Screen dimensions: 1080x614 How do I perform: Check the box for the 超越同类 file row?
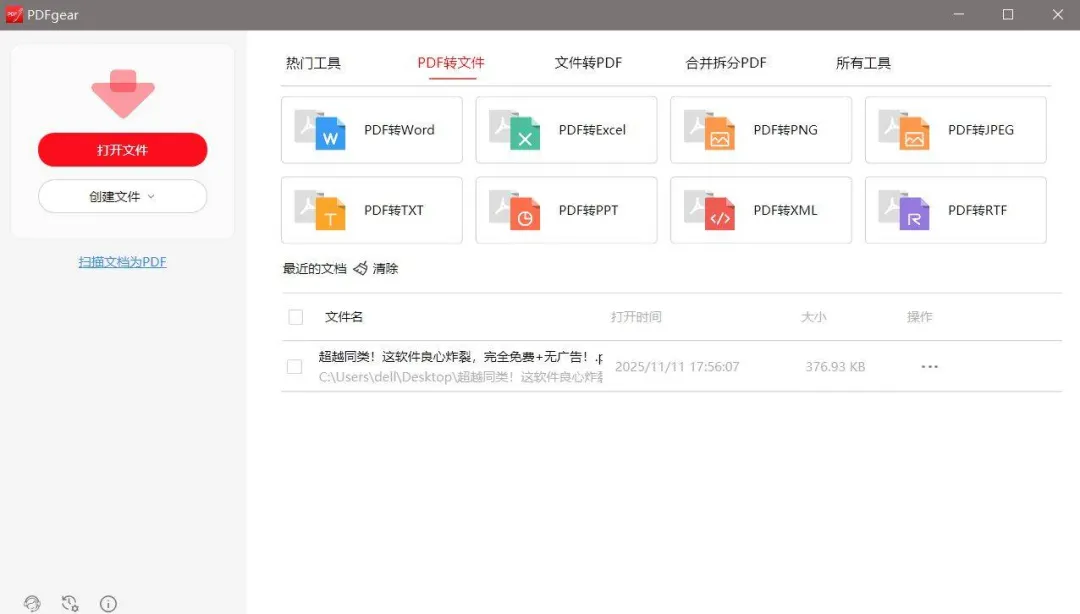(294, 367)
